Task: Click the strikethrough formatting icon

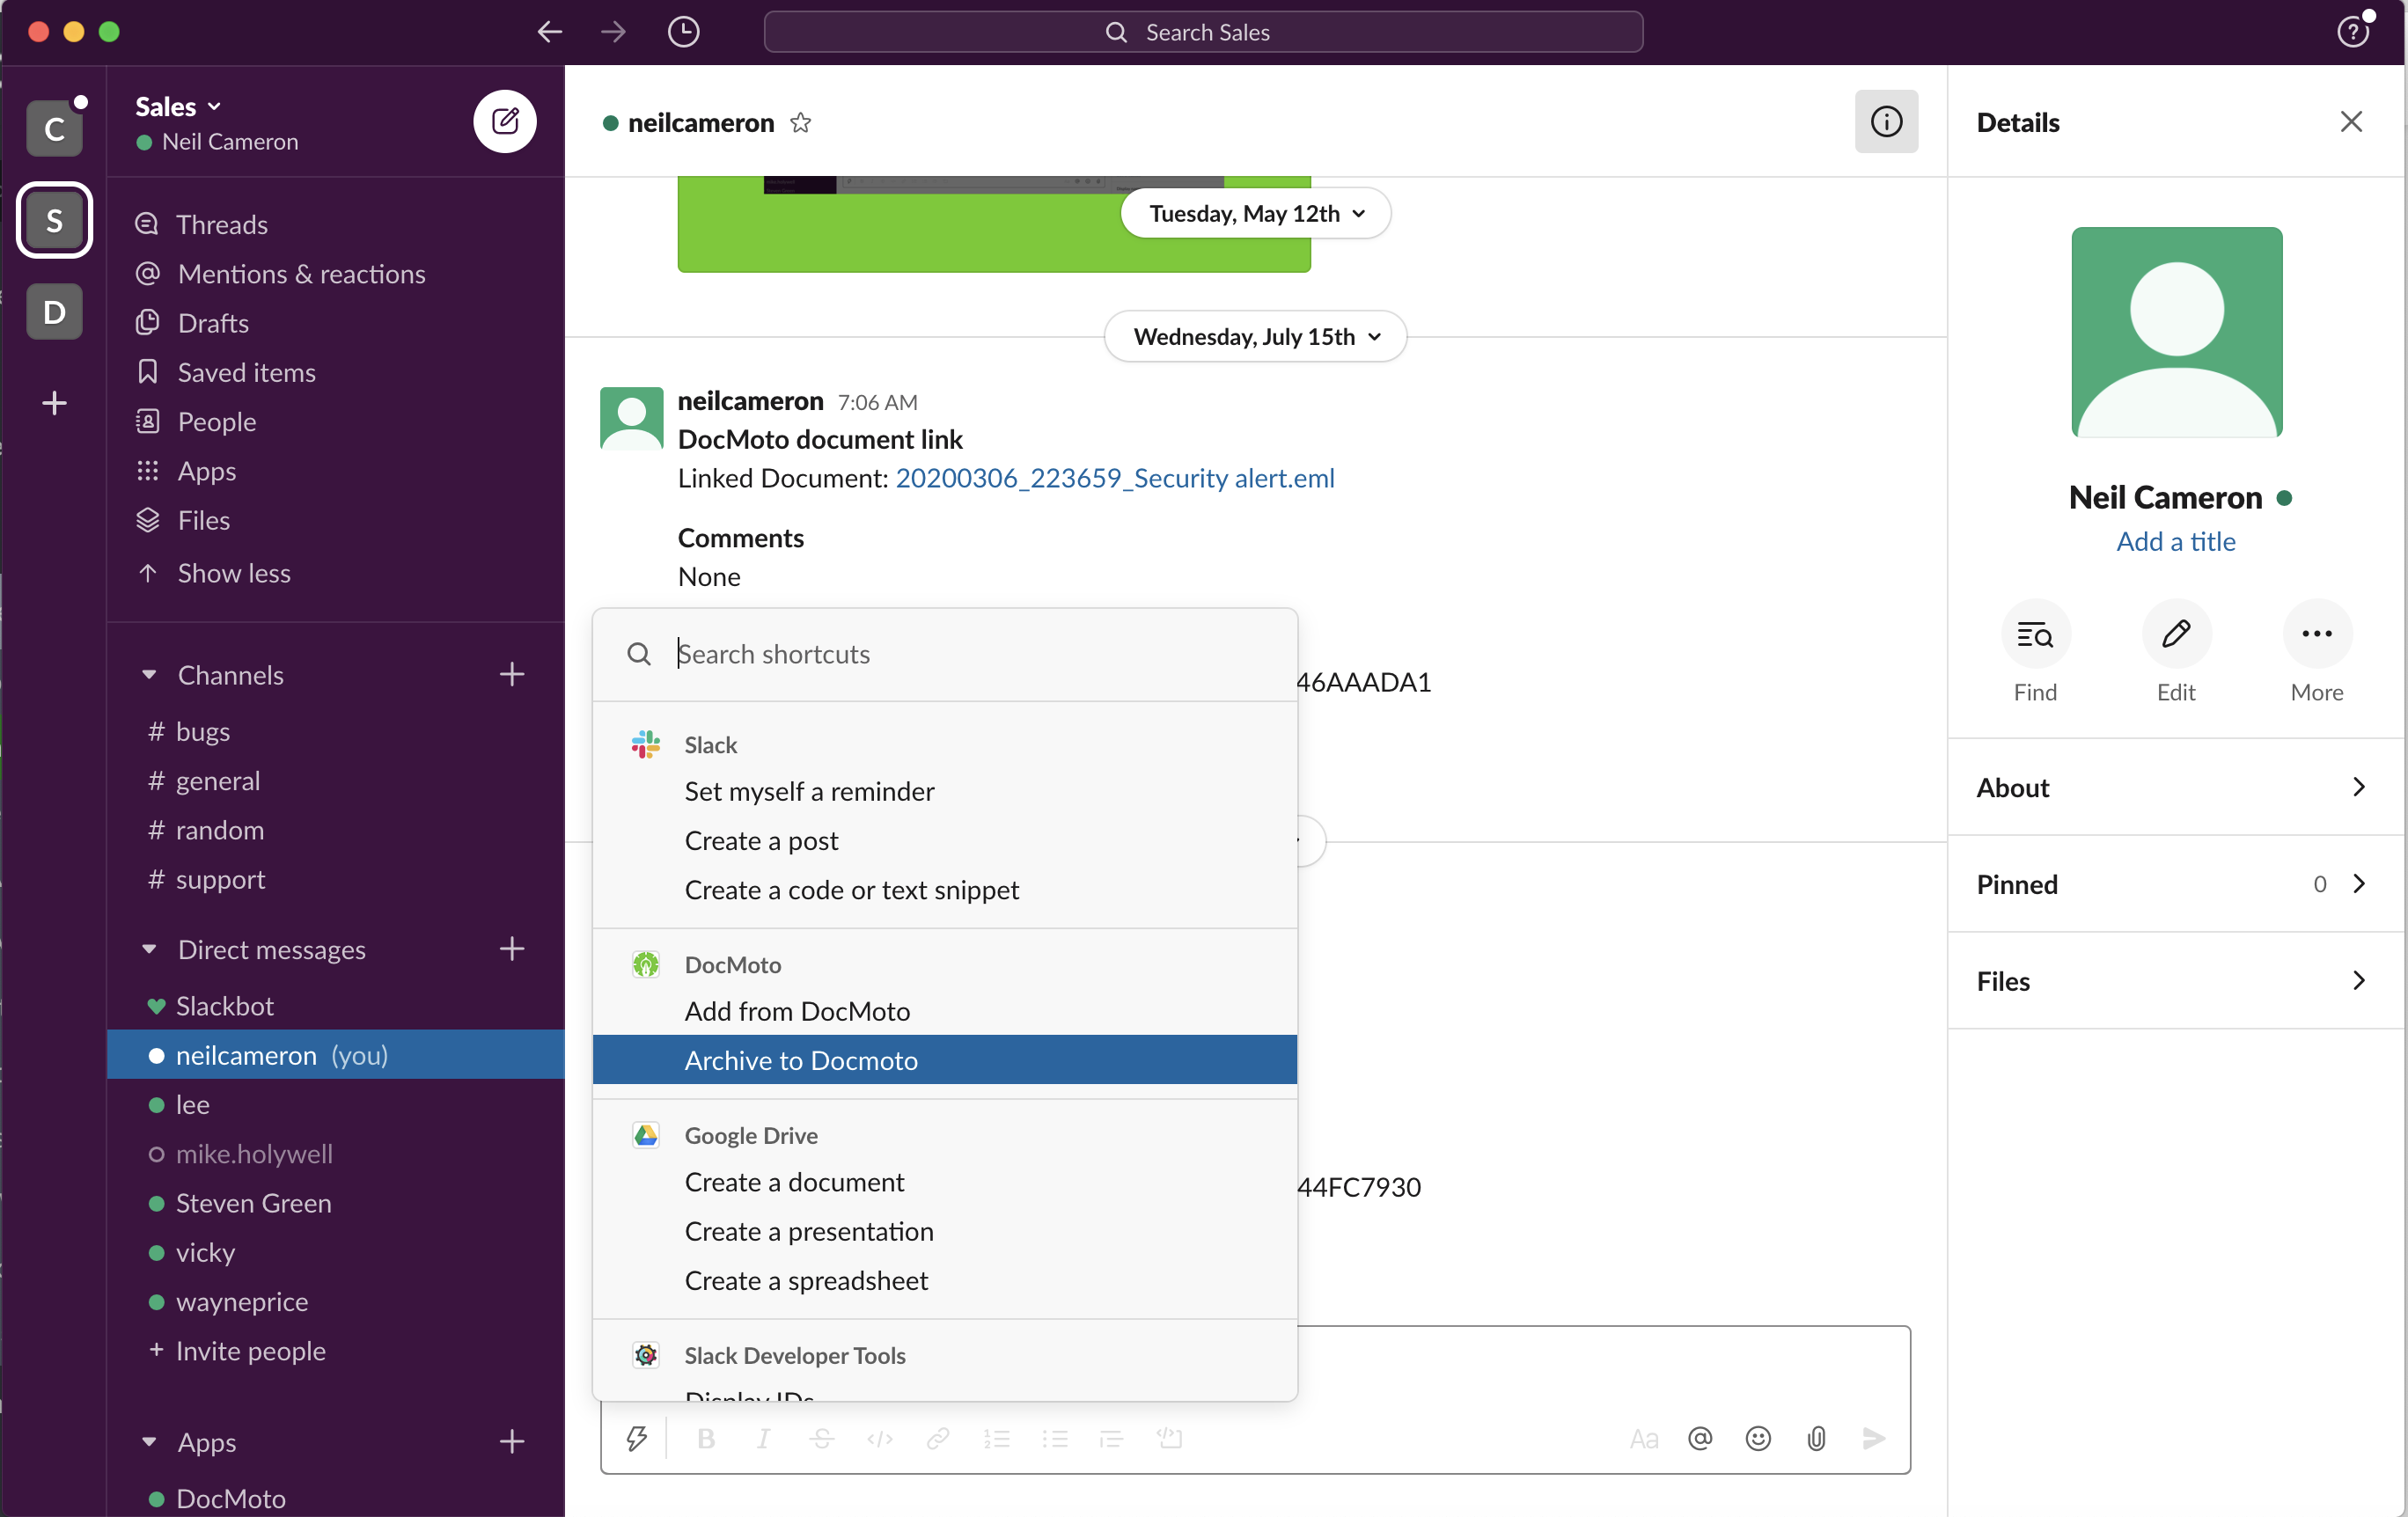Action: click(823, 1437)
